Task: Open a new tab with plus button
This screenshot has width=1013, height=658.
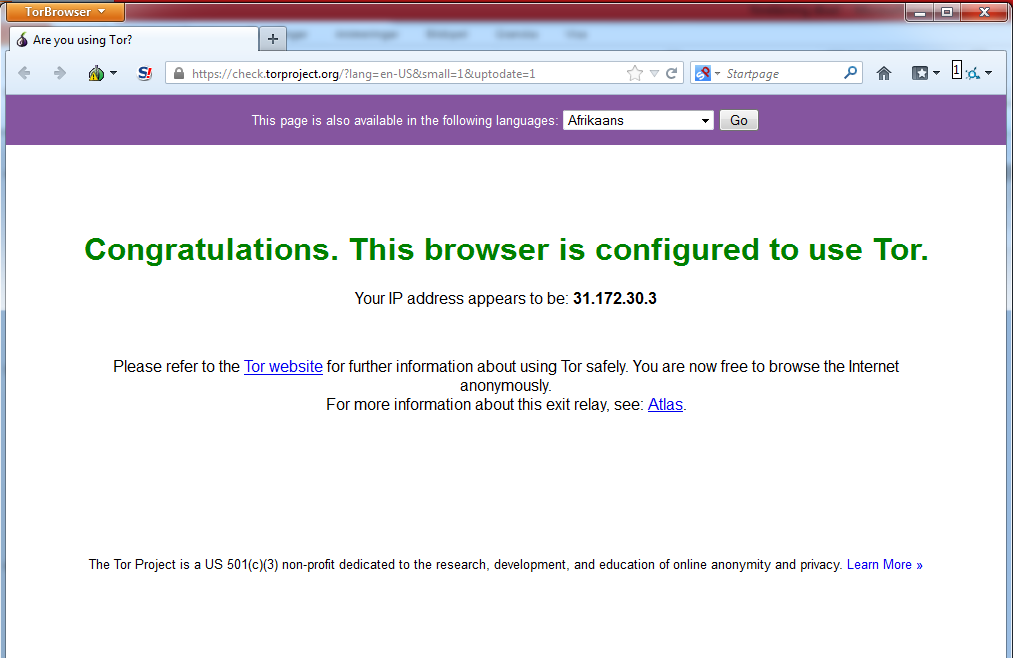Action: coord(273,39)
